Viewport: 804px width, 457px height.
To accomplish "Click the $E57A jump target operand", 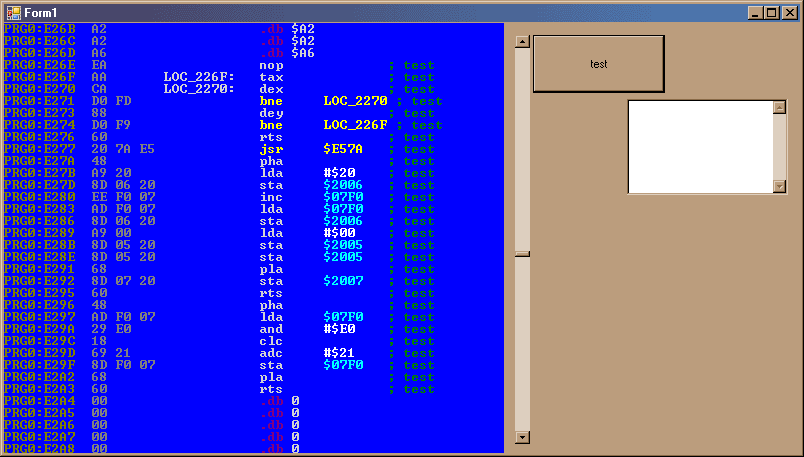I will coord(343,149).
